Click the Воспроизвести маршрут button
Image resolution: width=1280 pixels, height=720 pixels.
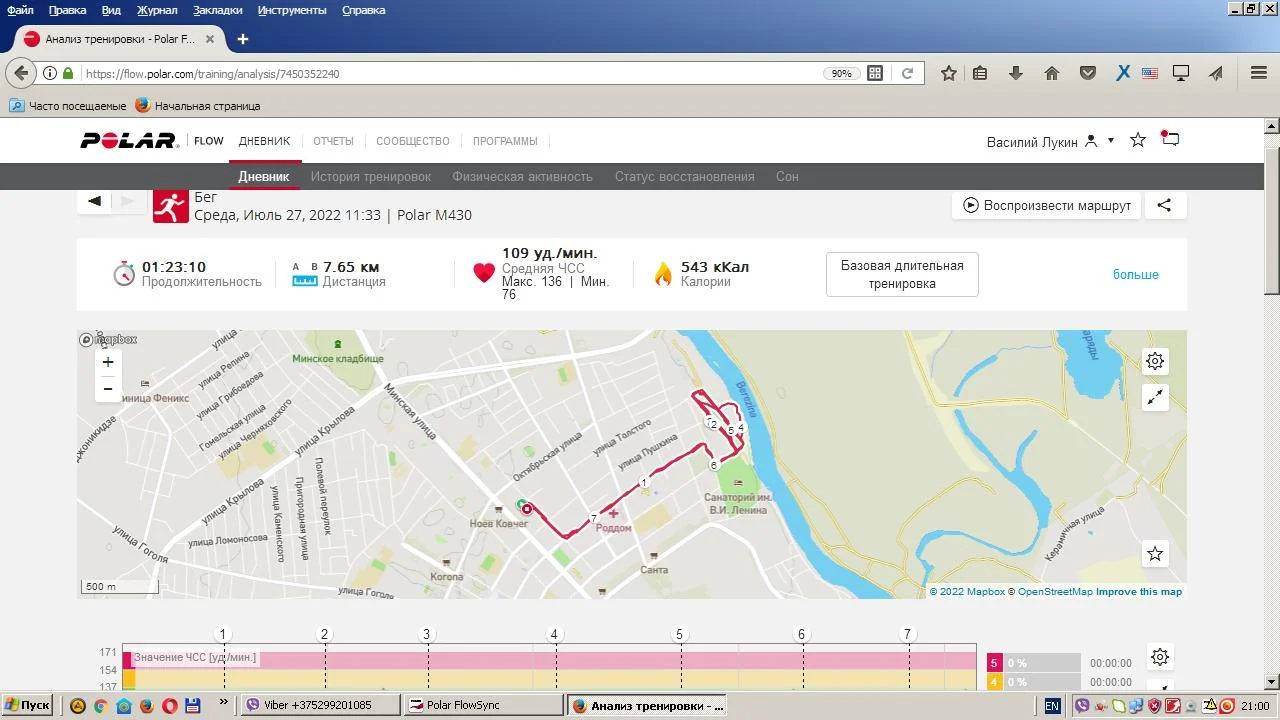click(x=1046, y=205)
